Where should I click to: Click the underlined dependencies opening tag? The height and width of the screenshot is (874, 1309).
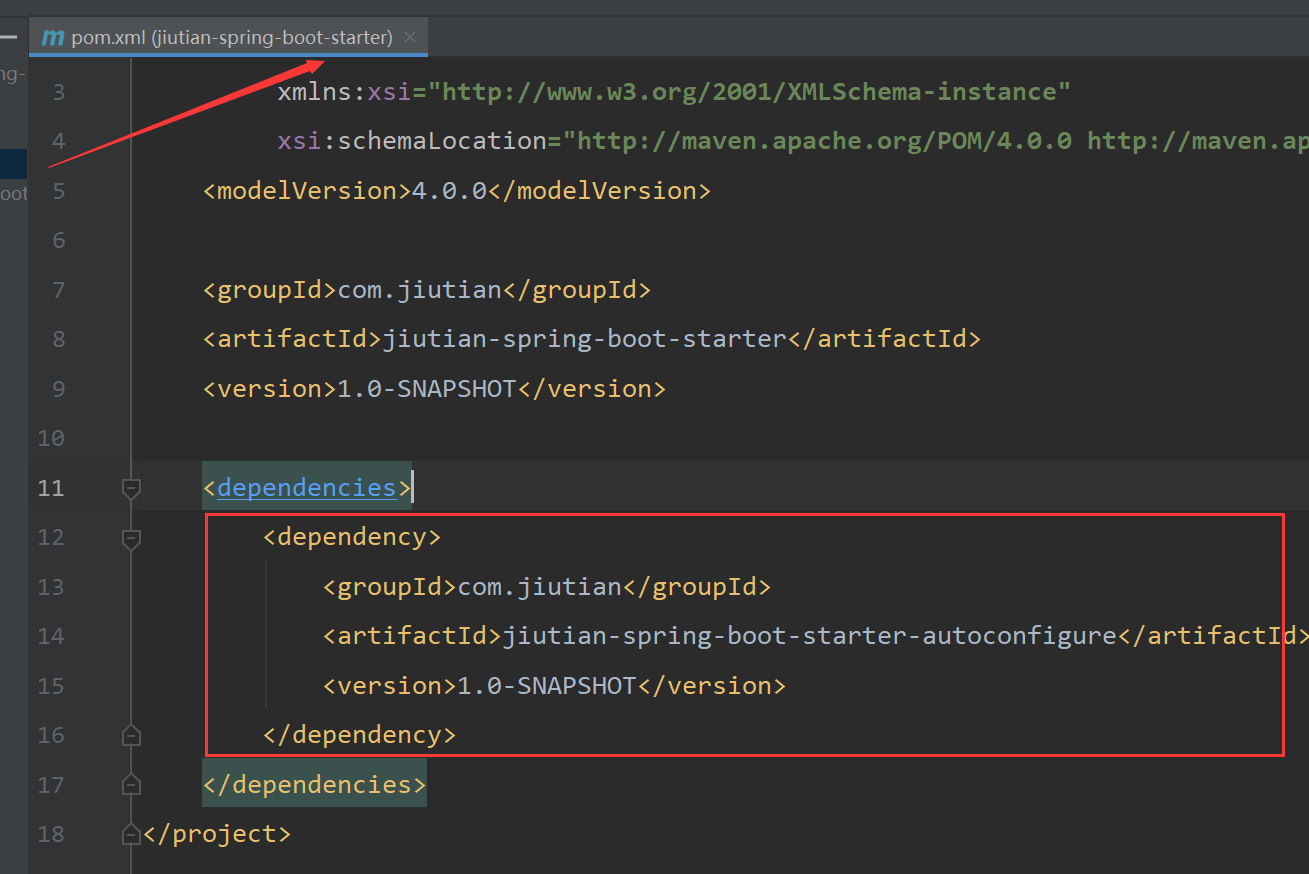click(306, 488)
